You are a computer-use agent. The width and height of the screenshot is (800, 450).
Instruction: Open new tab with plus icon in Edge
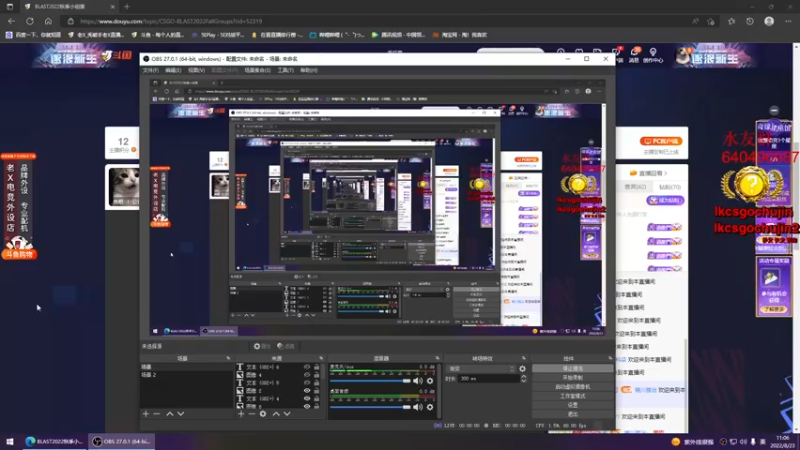point(127,7)
